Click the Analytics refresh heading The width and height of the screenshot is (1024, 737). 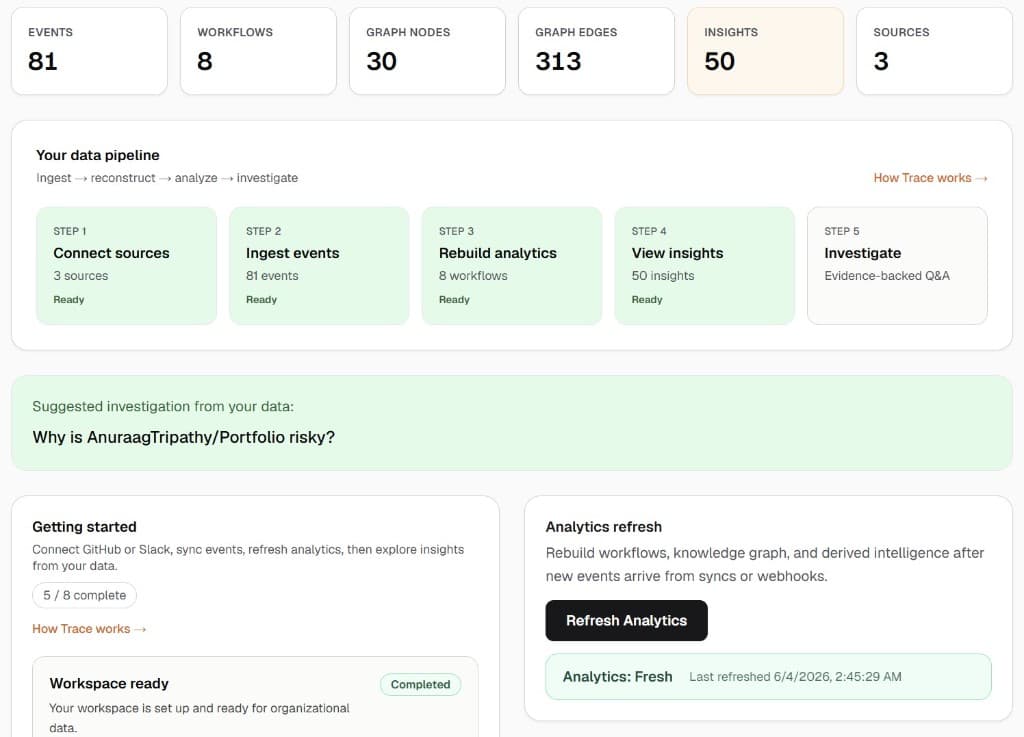603,527
